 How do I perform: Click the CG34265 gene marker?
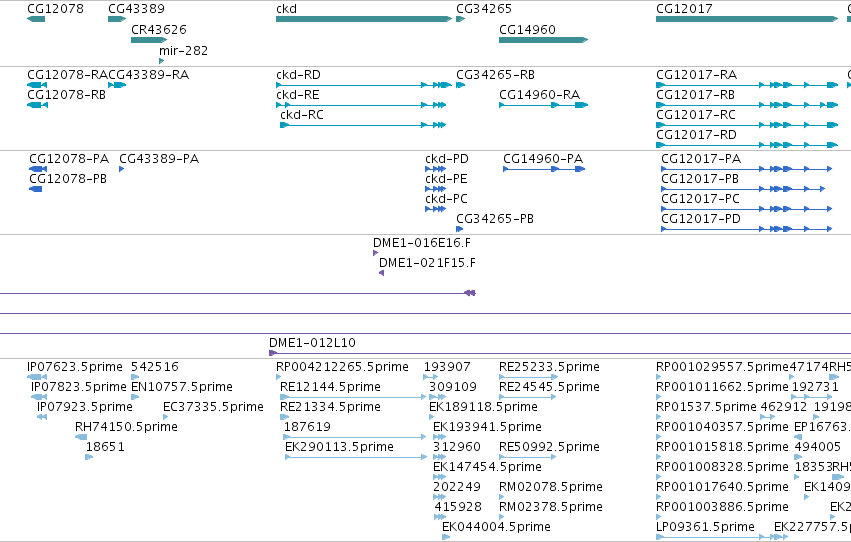pyautogui.click(x=460, y=19)
